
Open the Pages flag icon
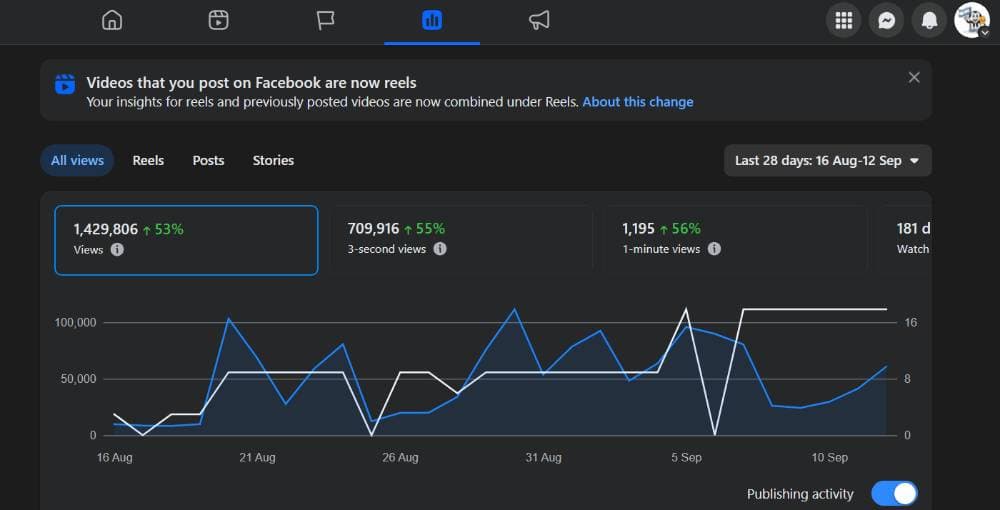[325, 21]
